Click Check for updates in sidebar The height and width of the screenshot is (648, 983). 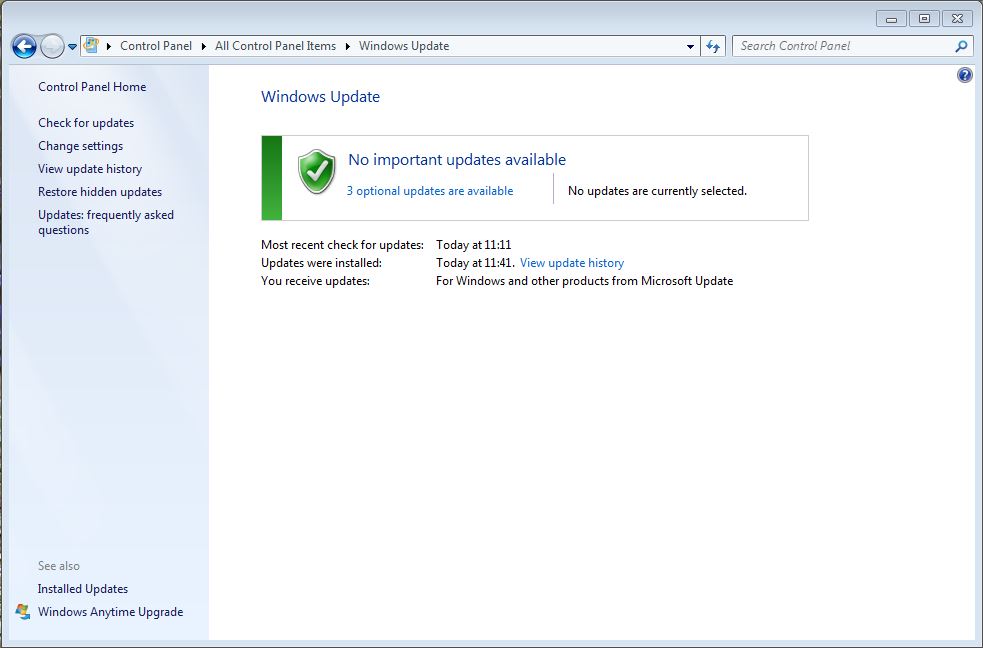(86, 123)
